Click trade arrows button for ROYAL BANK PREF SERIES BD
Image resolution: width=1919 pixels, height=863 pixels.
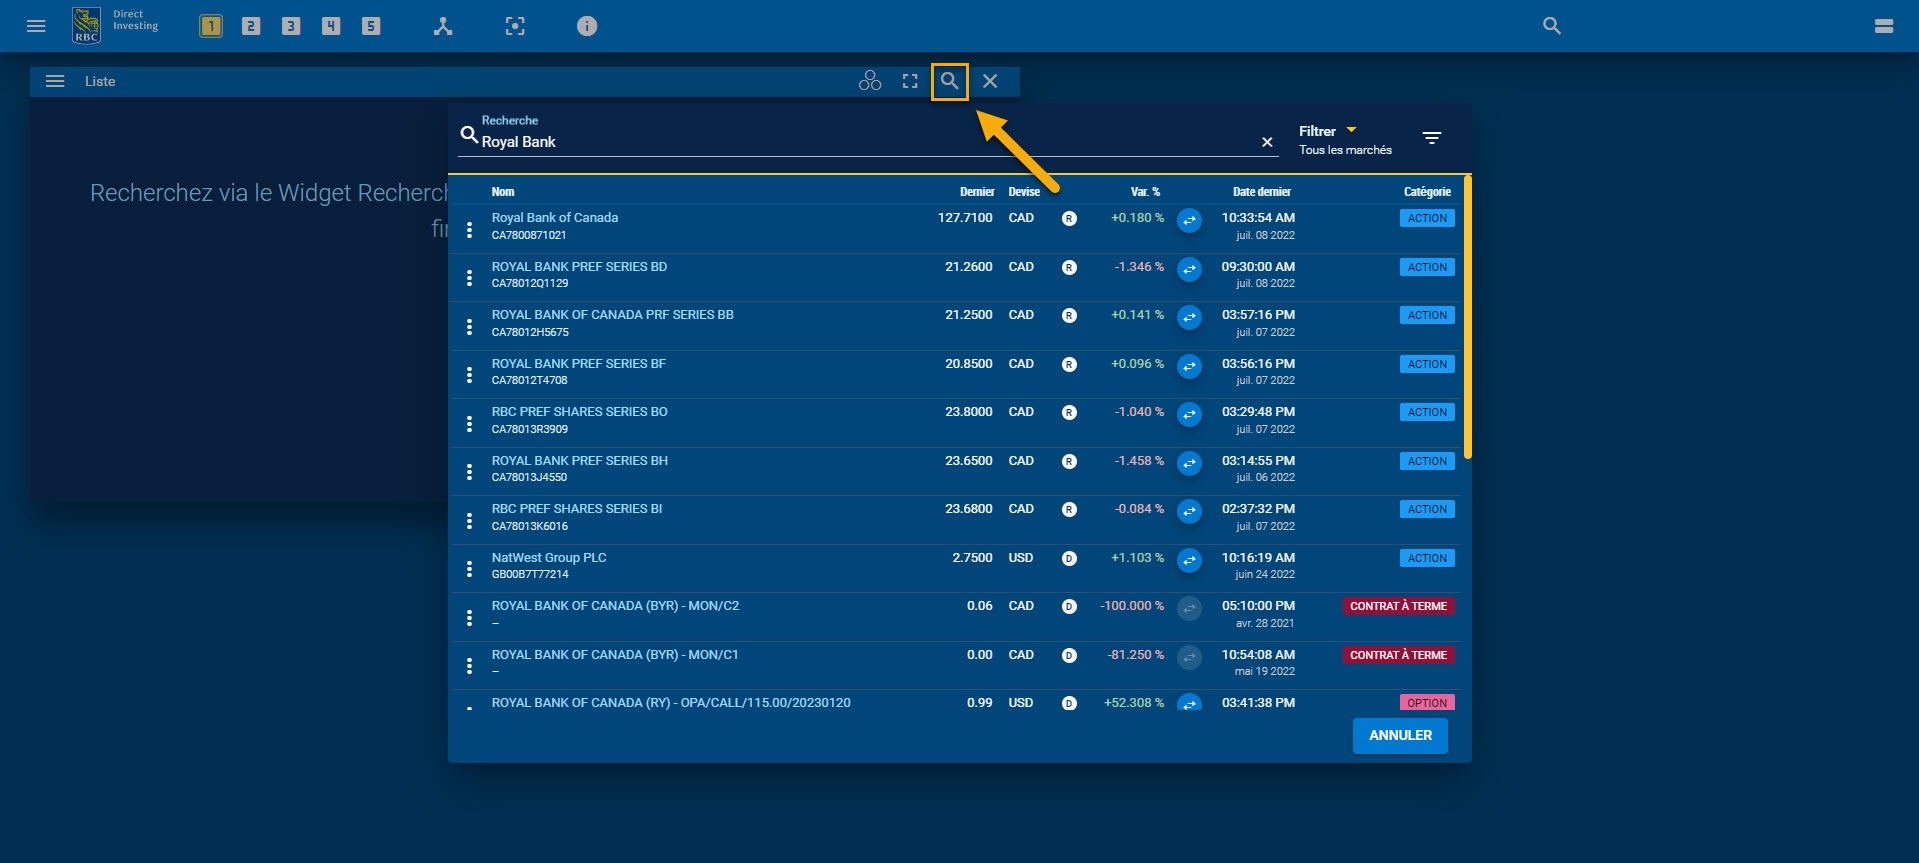pyautogui.click(x=1189, y=269)
